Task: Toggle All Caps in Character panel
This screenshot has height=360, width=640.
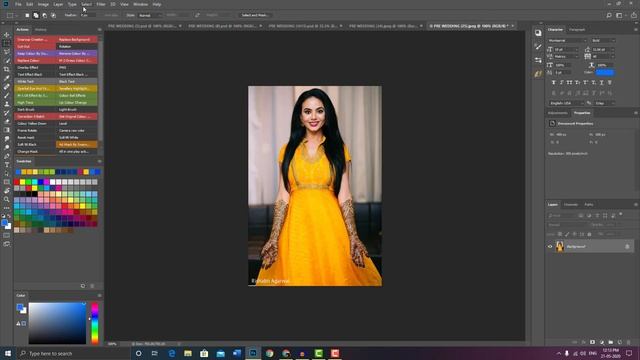Action: click(569, 82)
